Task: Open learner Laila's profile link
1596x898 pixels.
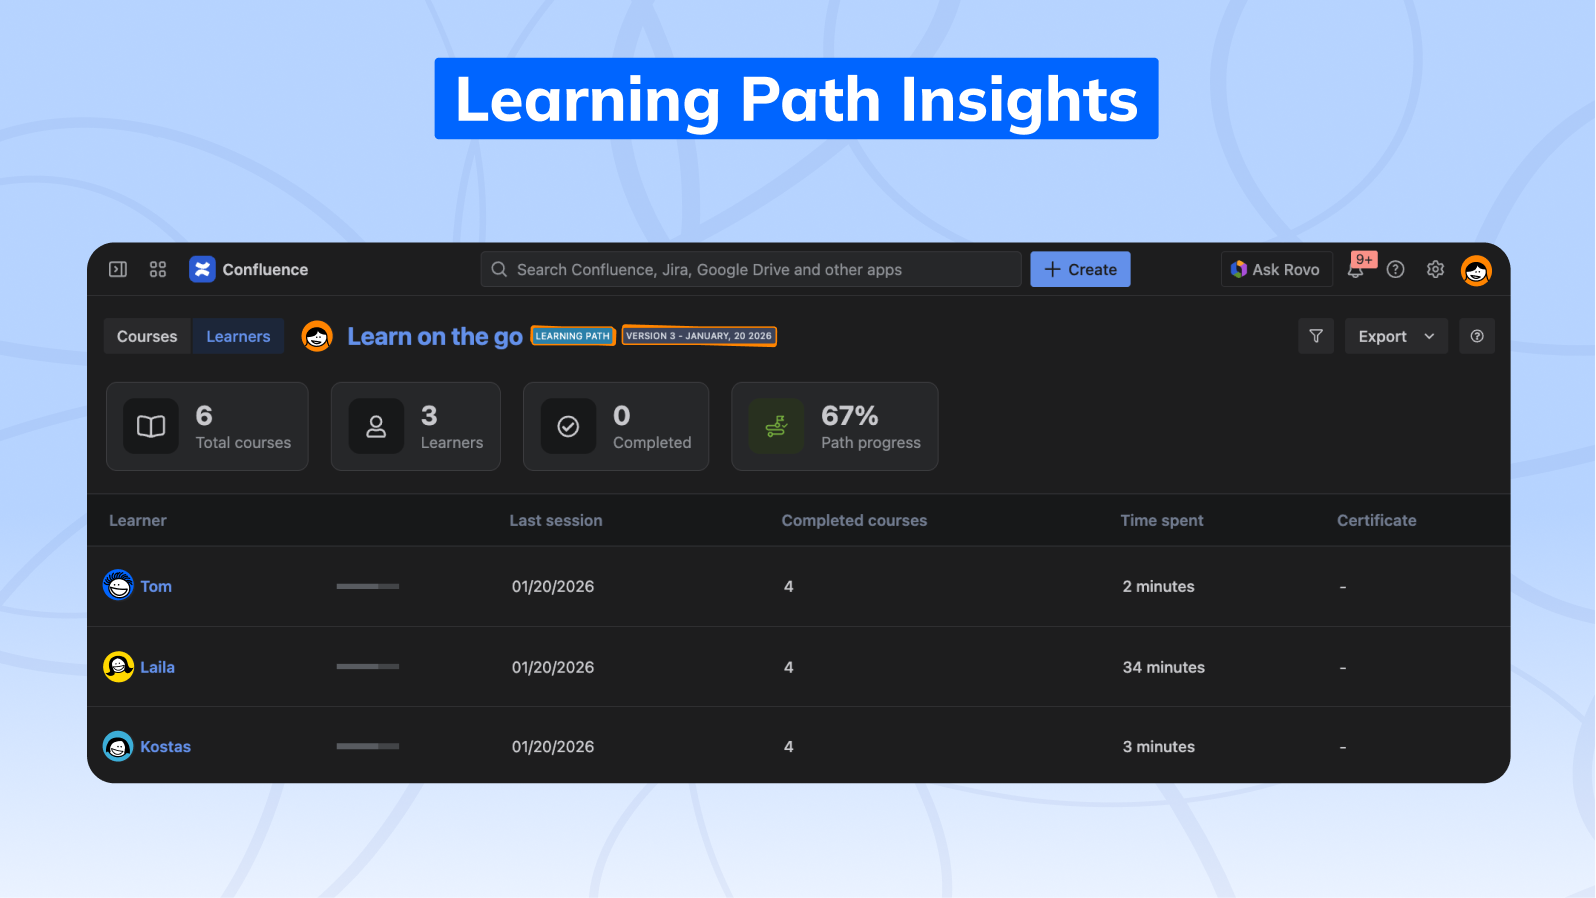Action: pyautogui.click(x=157, y=667)
